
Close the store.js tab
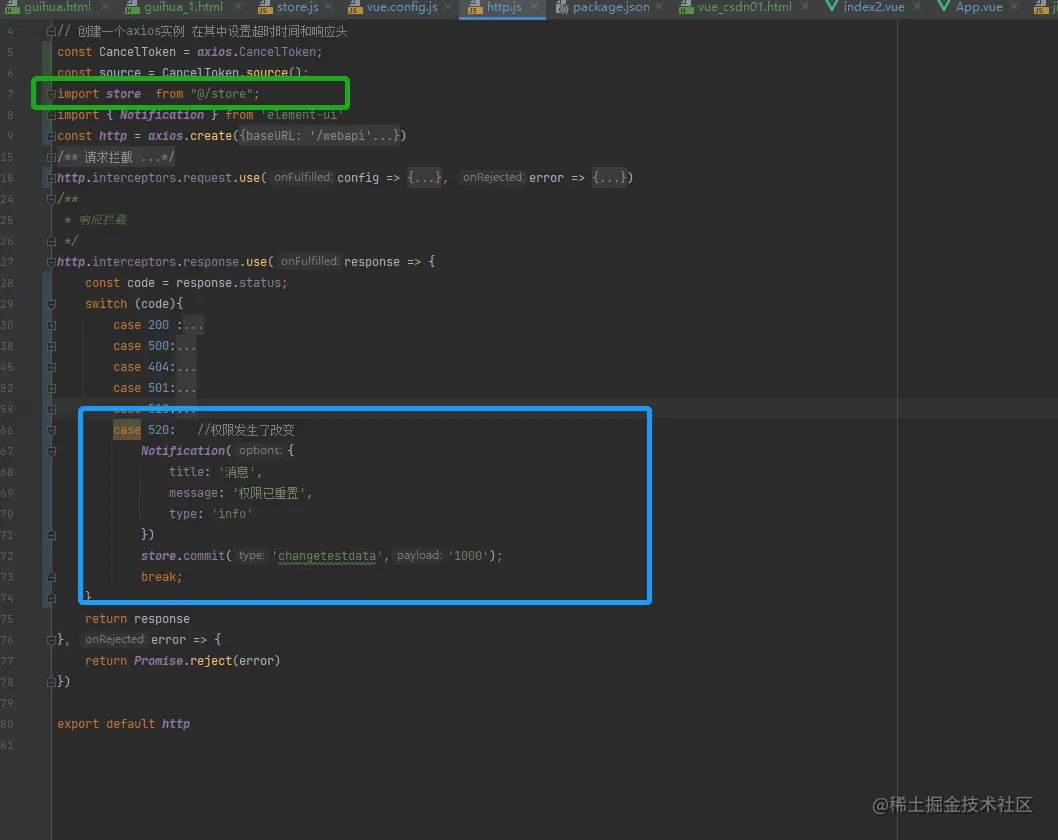(x=329, y=7)
